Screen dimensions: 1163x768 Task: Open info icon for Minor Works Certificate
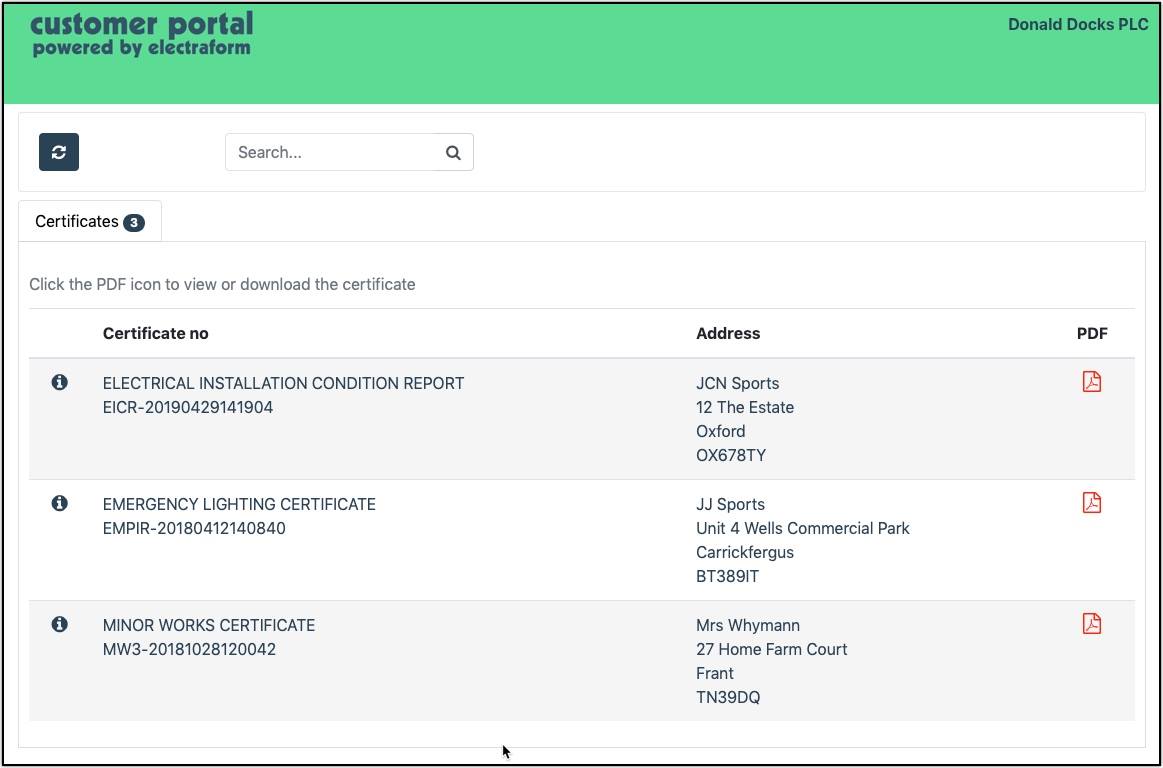[59, 624]
